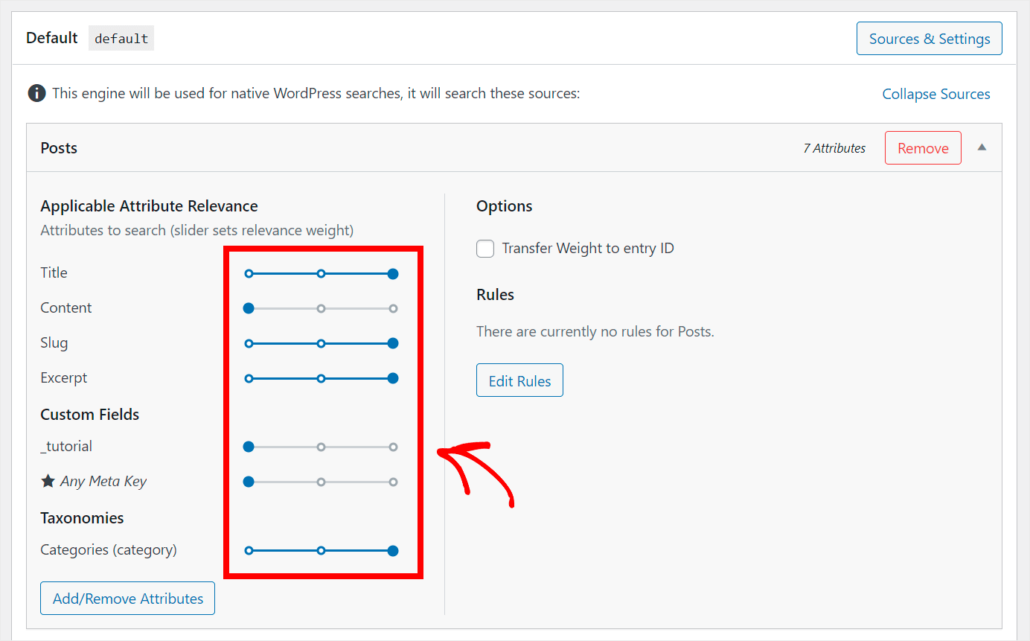Click the Content relevance slider handle

pyautogui.click(x=248, y=308)
